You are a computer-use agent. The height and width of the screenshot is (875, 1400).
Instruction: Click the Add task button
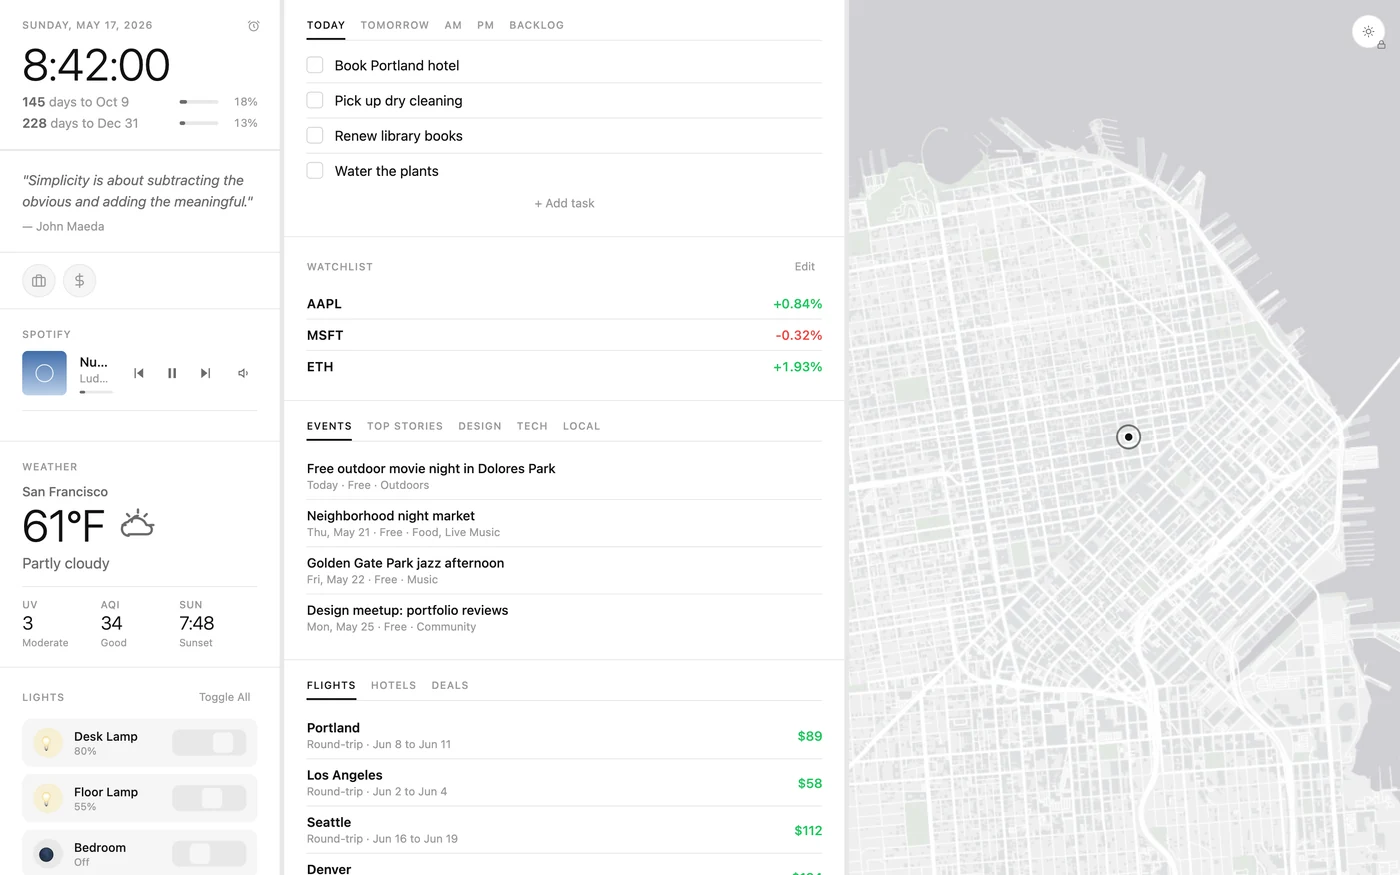564,203
